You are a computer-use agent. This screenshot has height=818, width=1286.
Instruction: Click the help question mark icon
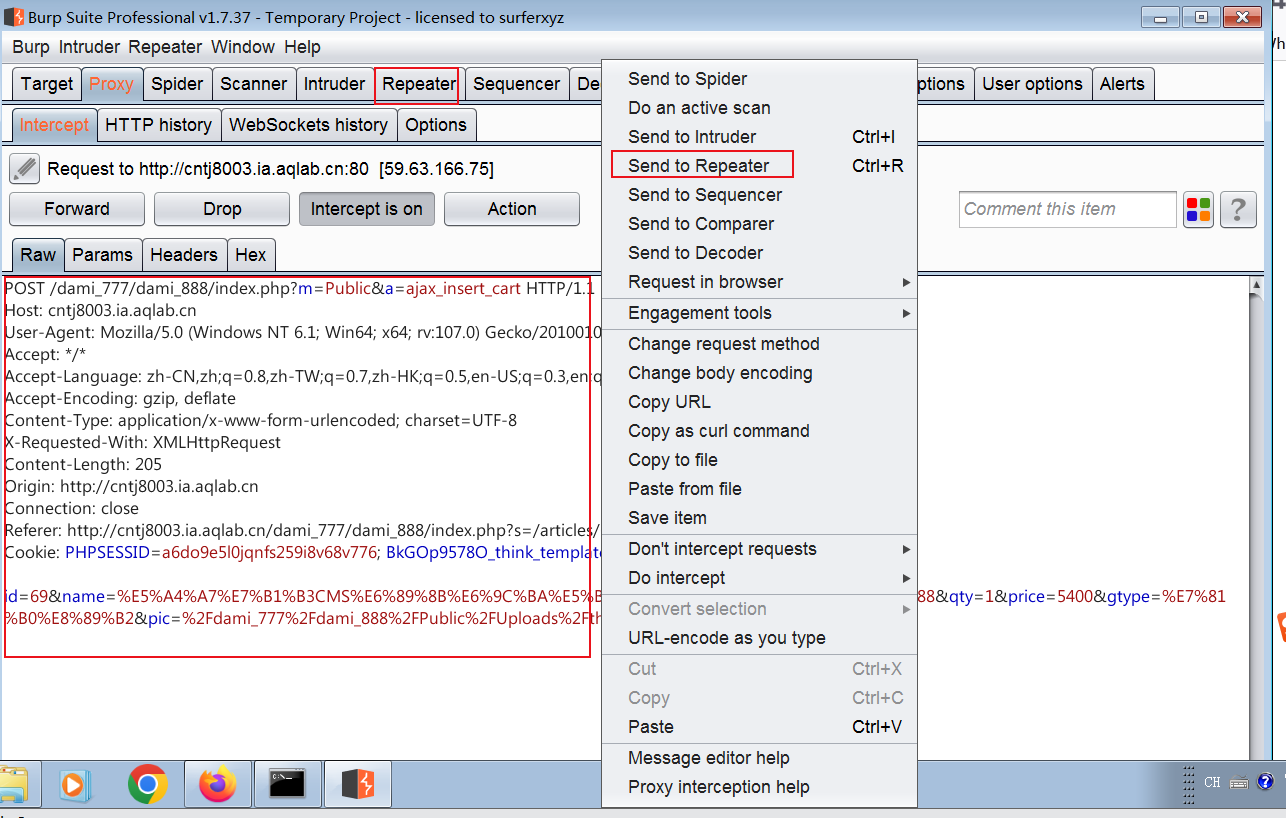[1238, 209]
